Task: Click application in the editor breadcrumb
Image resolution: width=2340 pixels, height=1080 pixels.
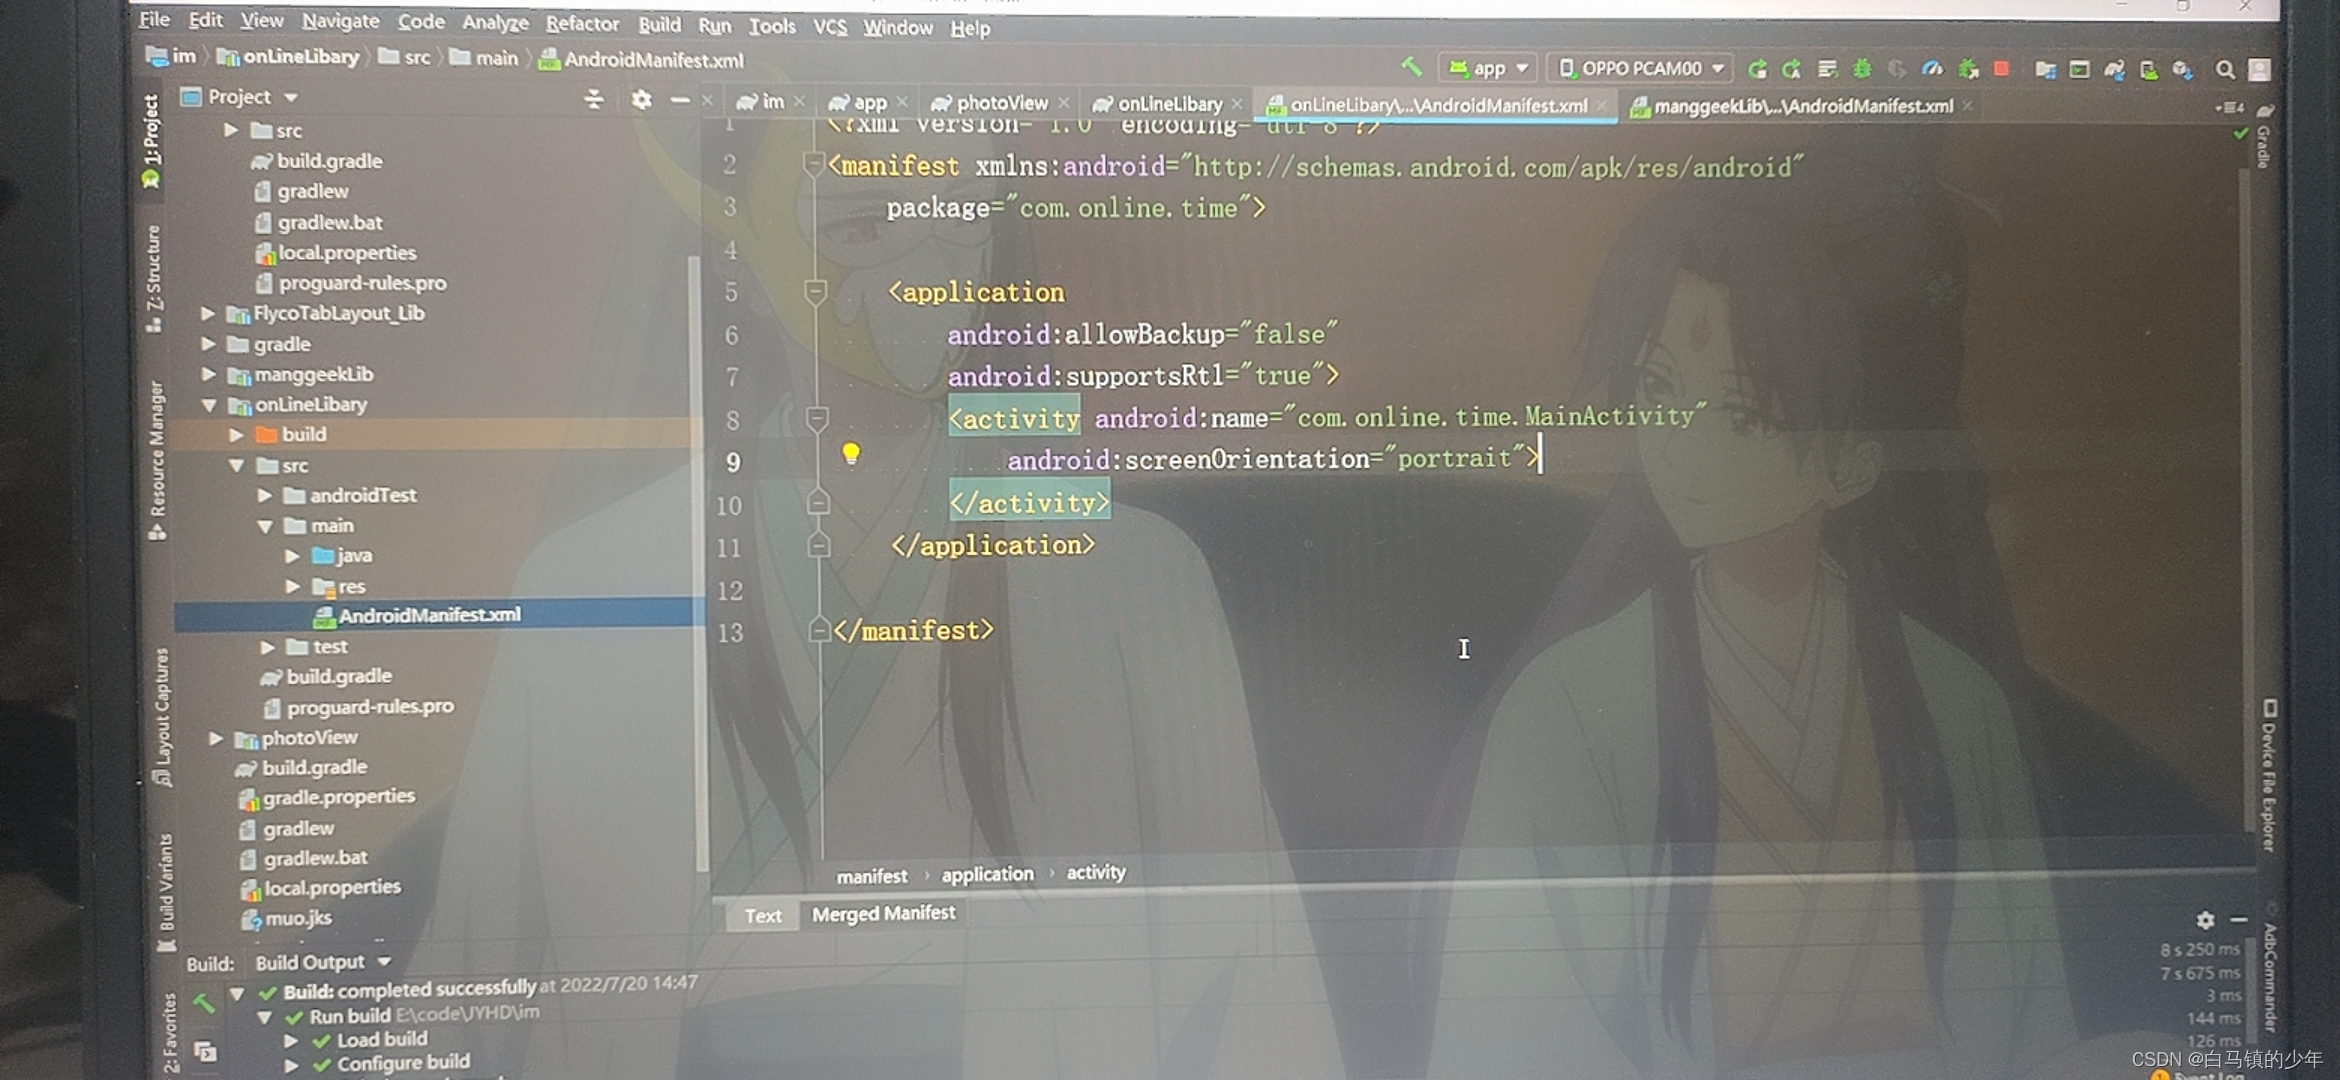Action: [x=987, y=874]
